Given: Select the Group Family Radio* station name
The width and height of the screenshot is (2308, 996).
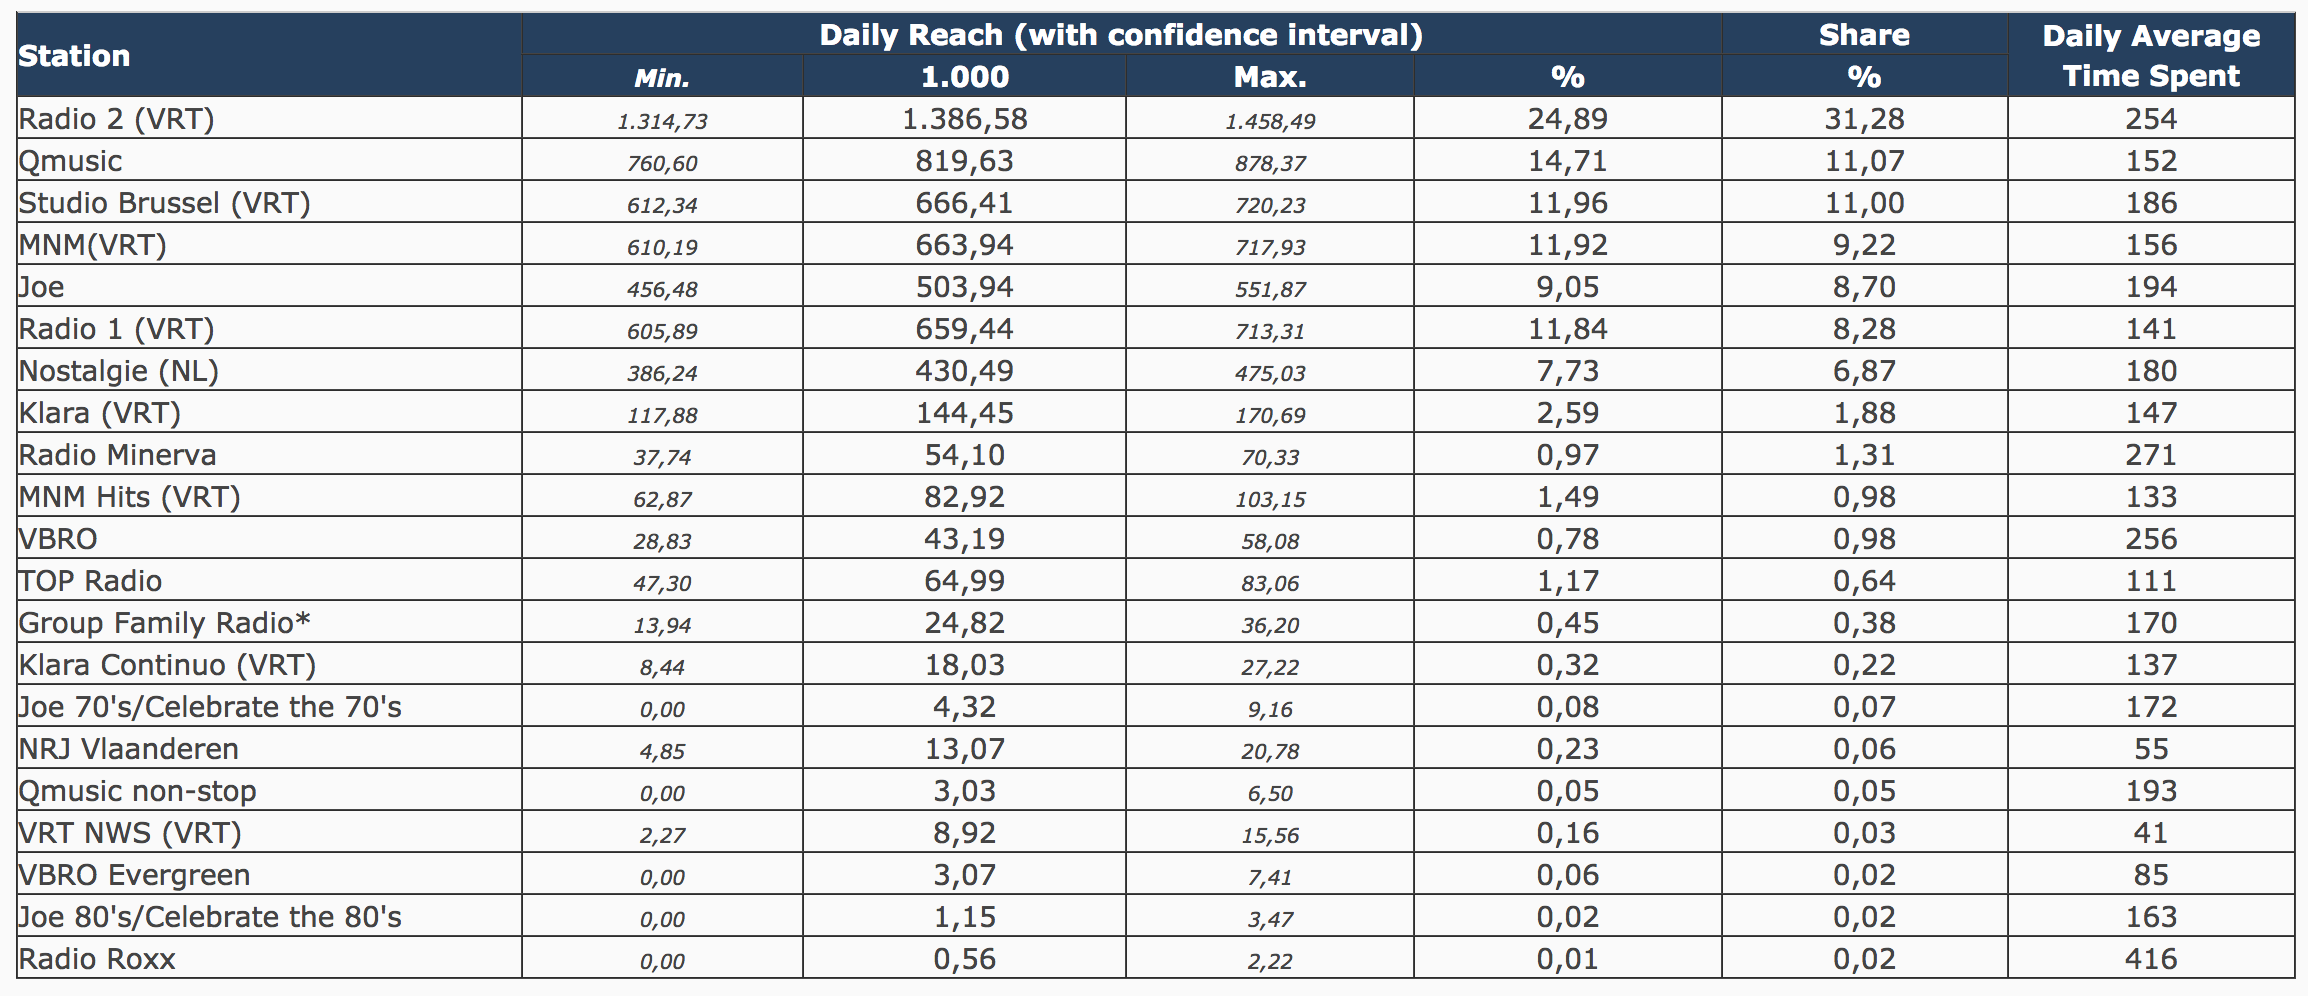Looking at the screenshot, I should [x=165, y=623].
